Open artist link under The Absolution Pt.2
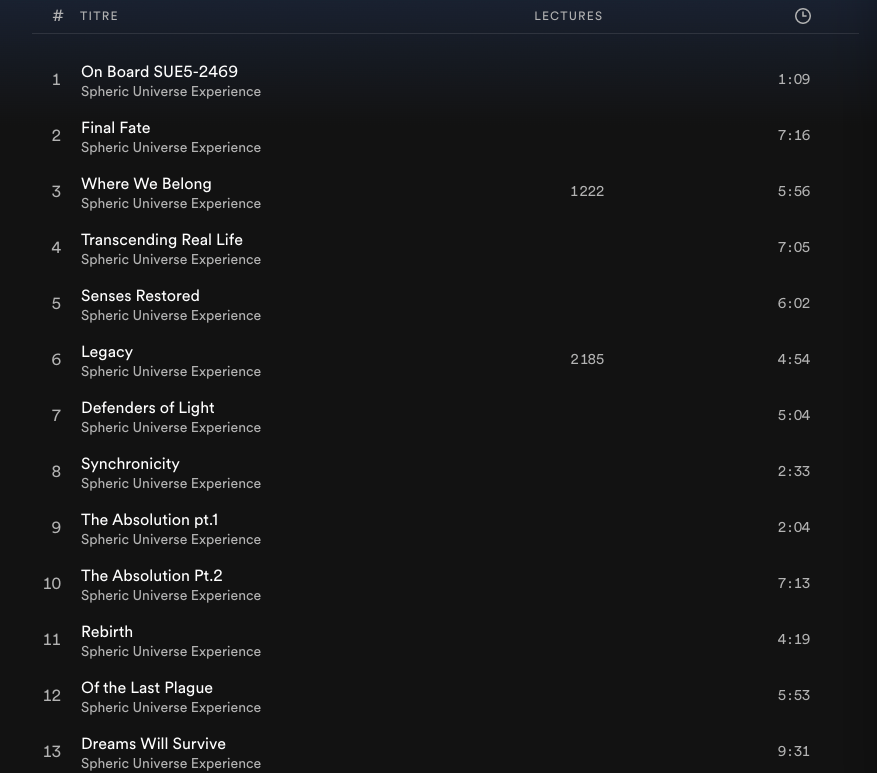Screen dimensions: 877x773 point(171,595)
